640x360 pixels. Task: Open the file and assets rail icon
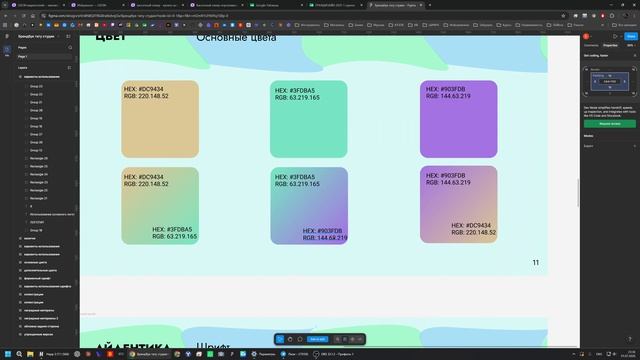(7, 50)
